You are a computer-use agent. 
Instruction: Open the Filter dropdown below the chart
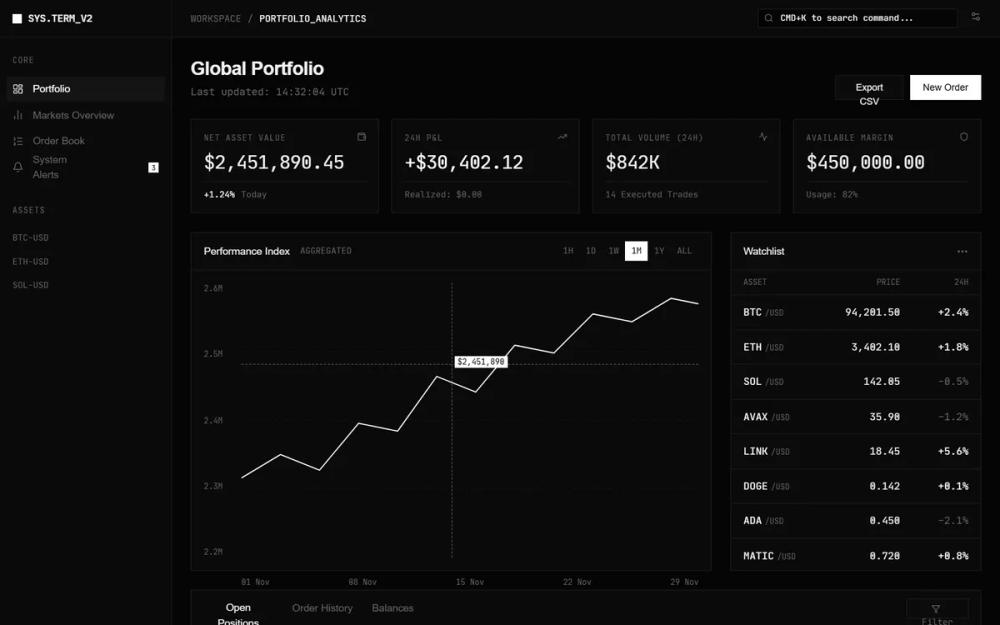pyautogui.click(x=938, y=610)
